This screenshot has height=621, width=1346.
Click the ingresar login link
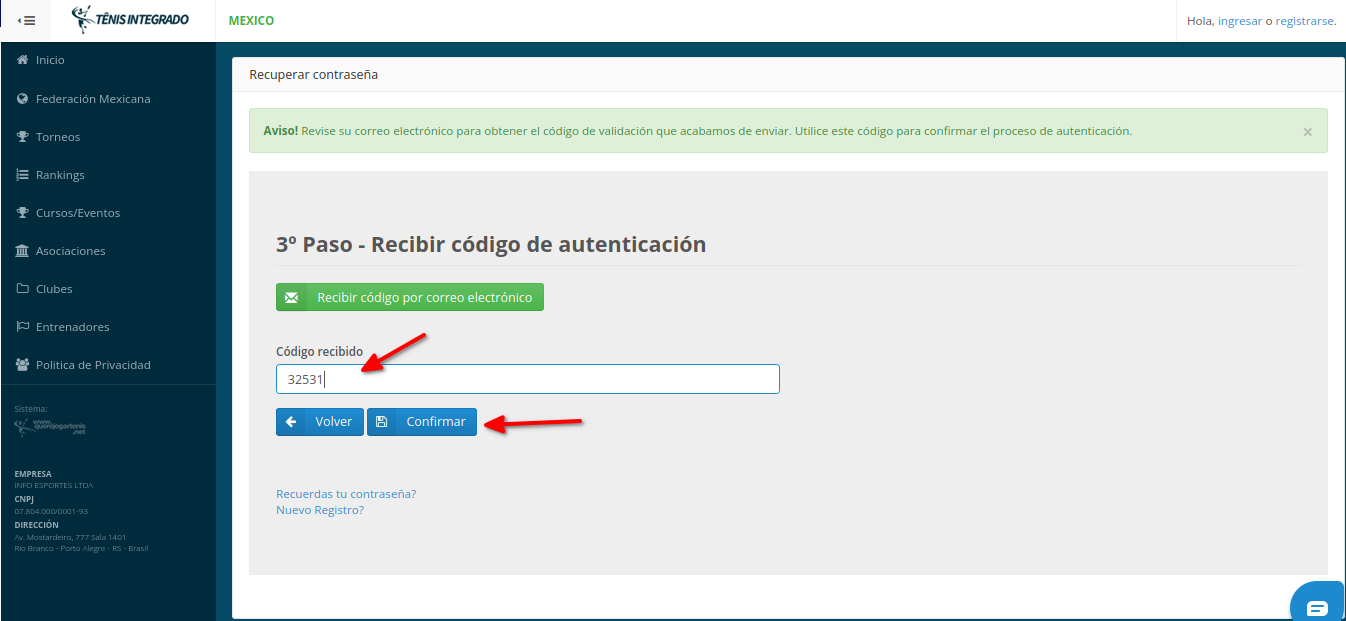(1240, 20)
